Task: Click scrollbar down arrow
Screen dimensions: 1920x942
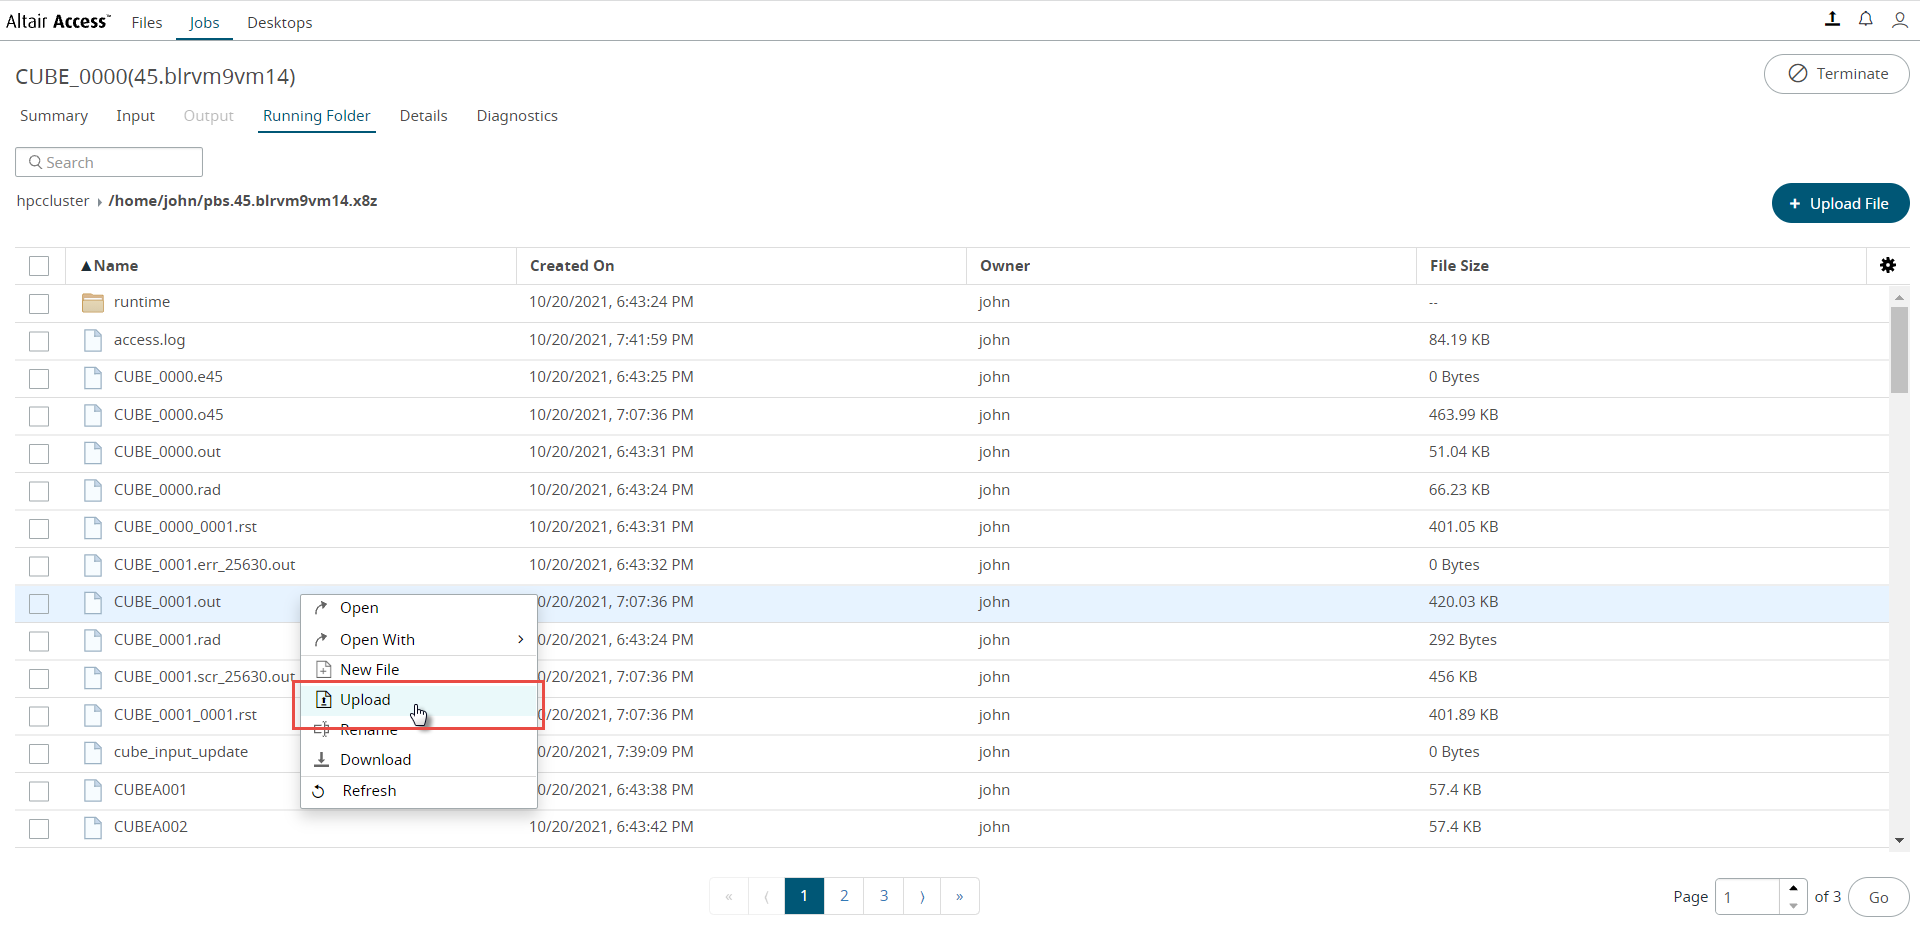Action: tap(1899, 840)
